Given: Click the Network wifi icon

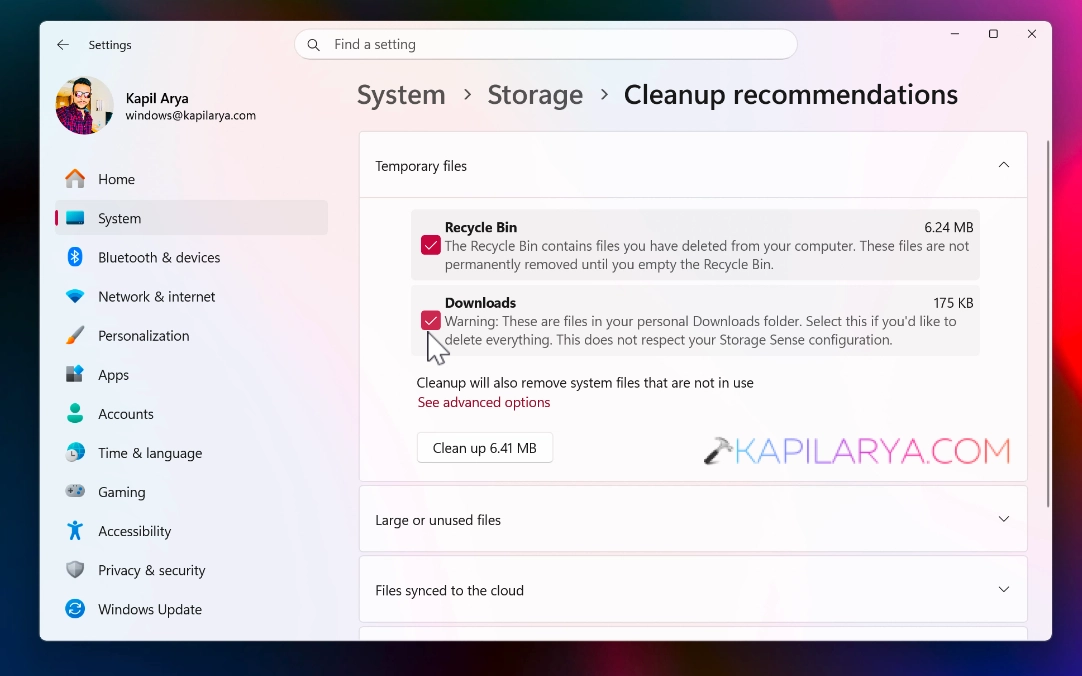Looking at the screenshot, I should (x=75, y=297).
